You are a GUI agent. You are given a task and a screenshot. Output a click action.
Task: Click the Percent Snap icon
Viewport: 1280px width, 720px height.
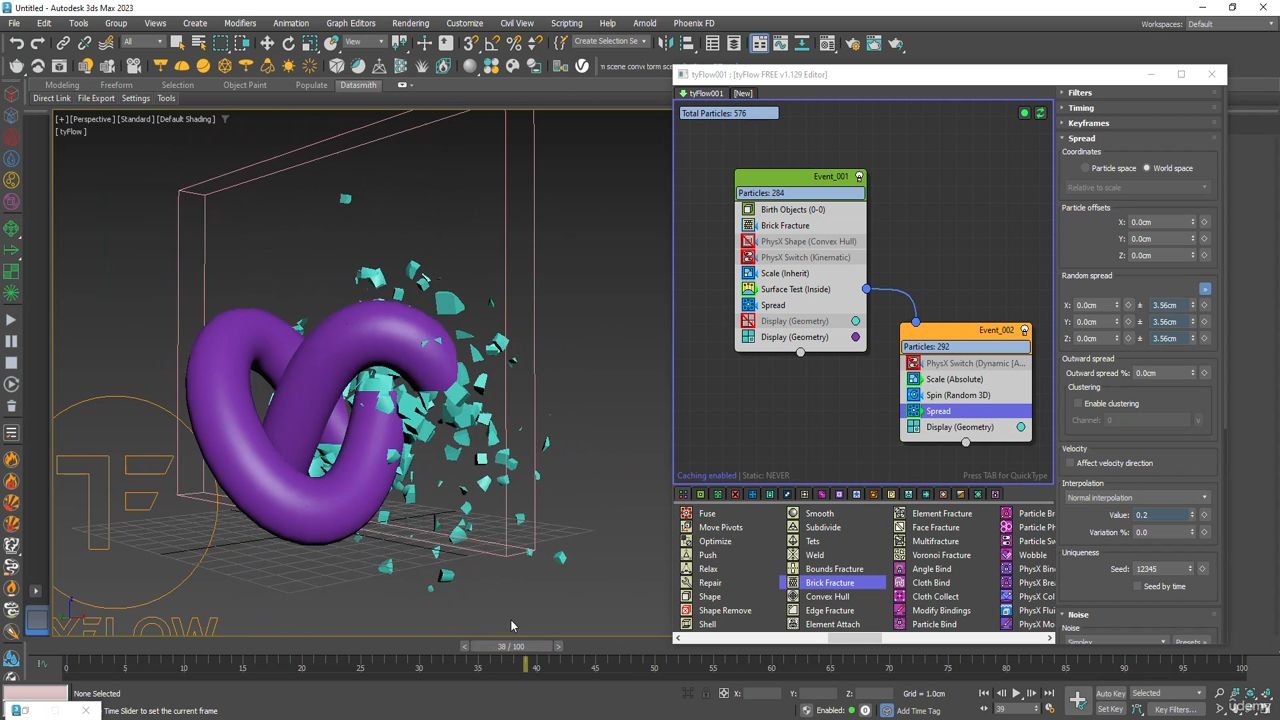514,43
